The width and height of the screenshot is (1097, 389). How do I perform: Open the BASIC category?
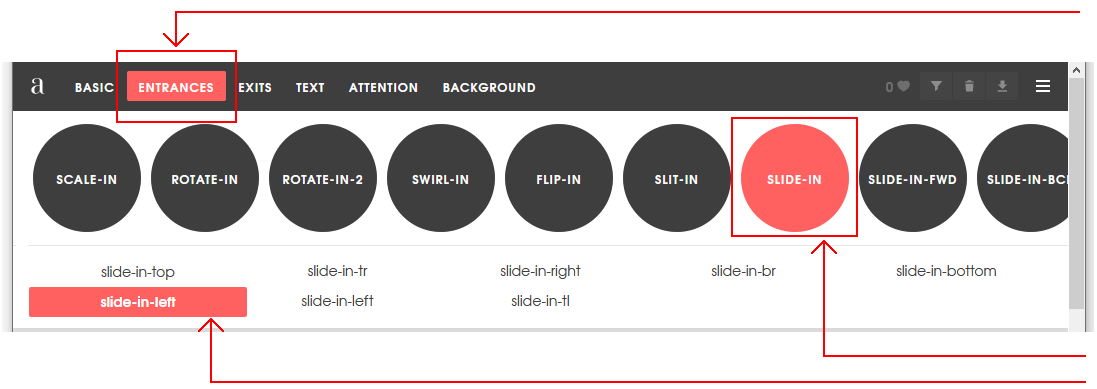[x=94, y=87]
